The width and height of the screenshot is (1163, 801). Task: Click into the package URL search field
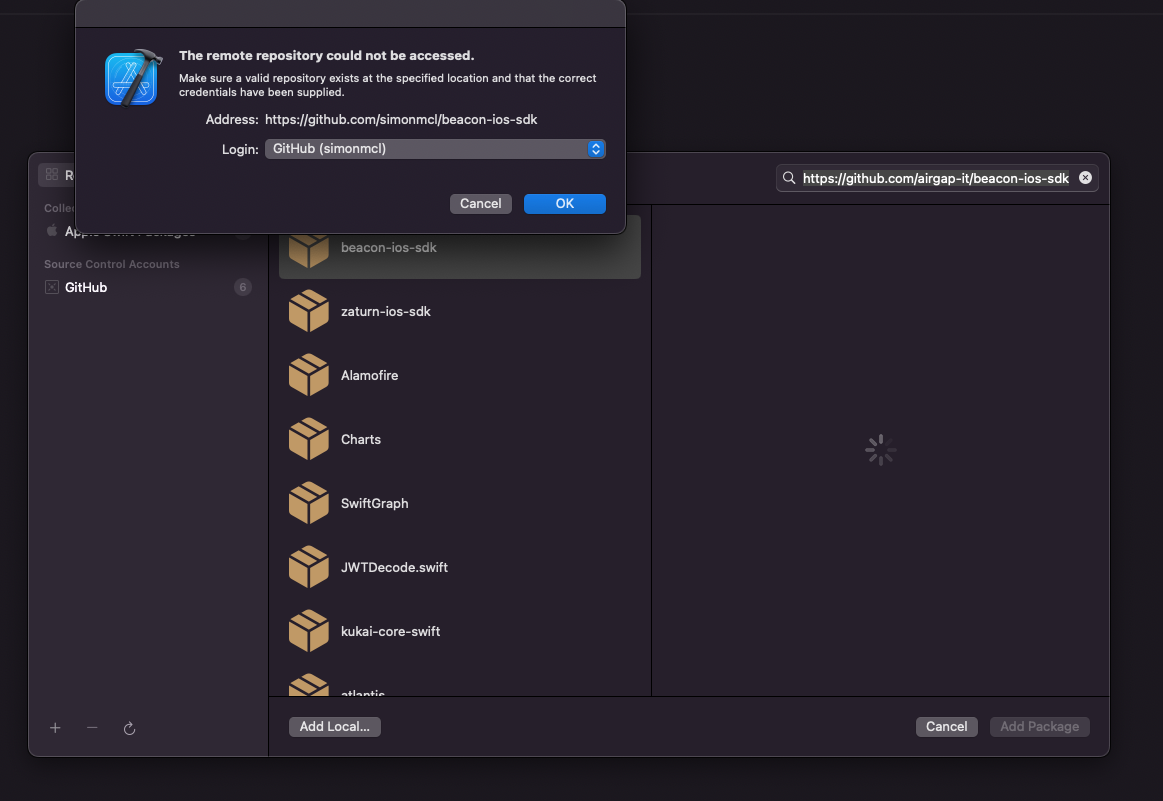[937, 178]
